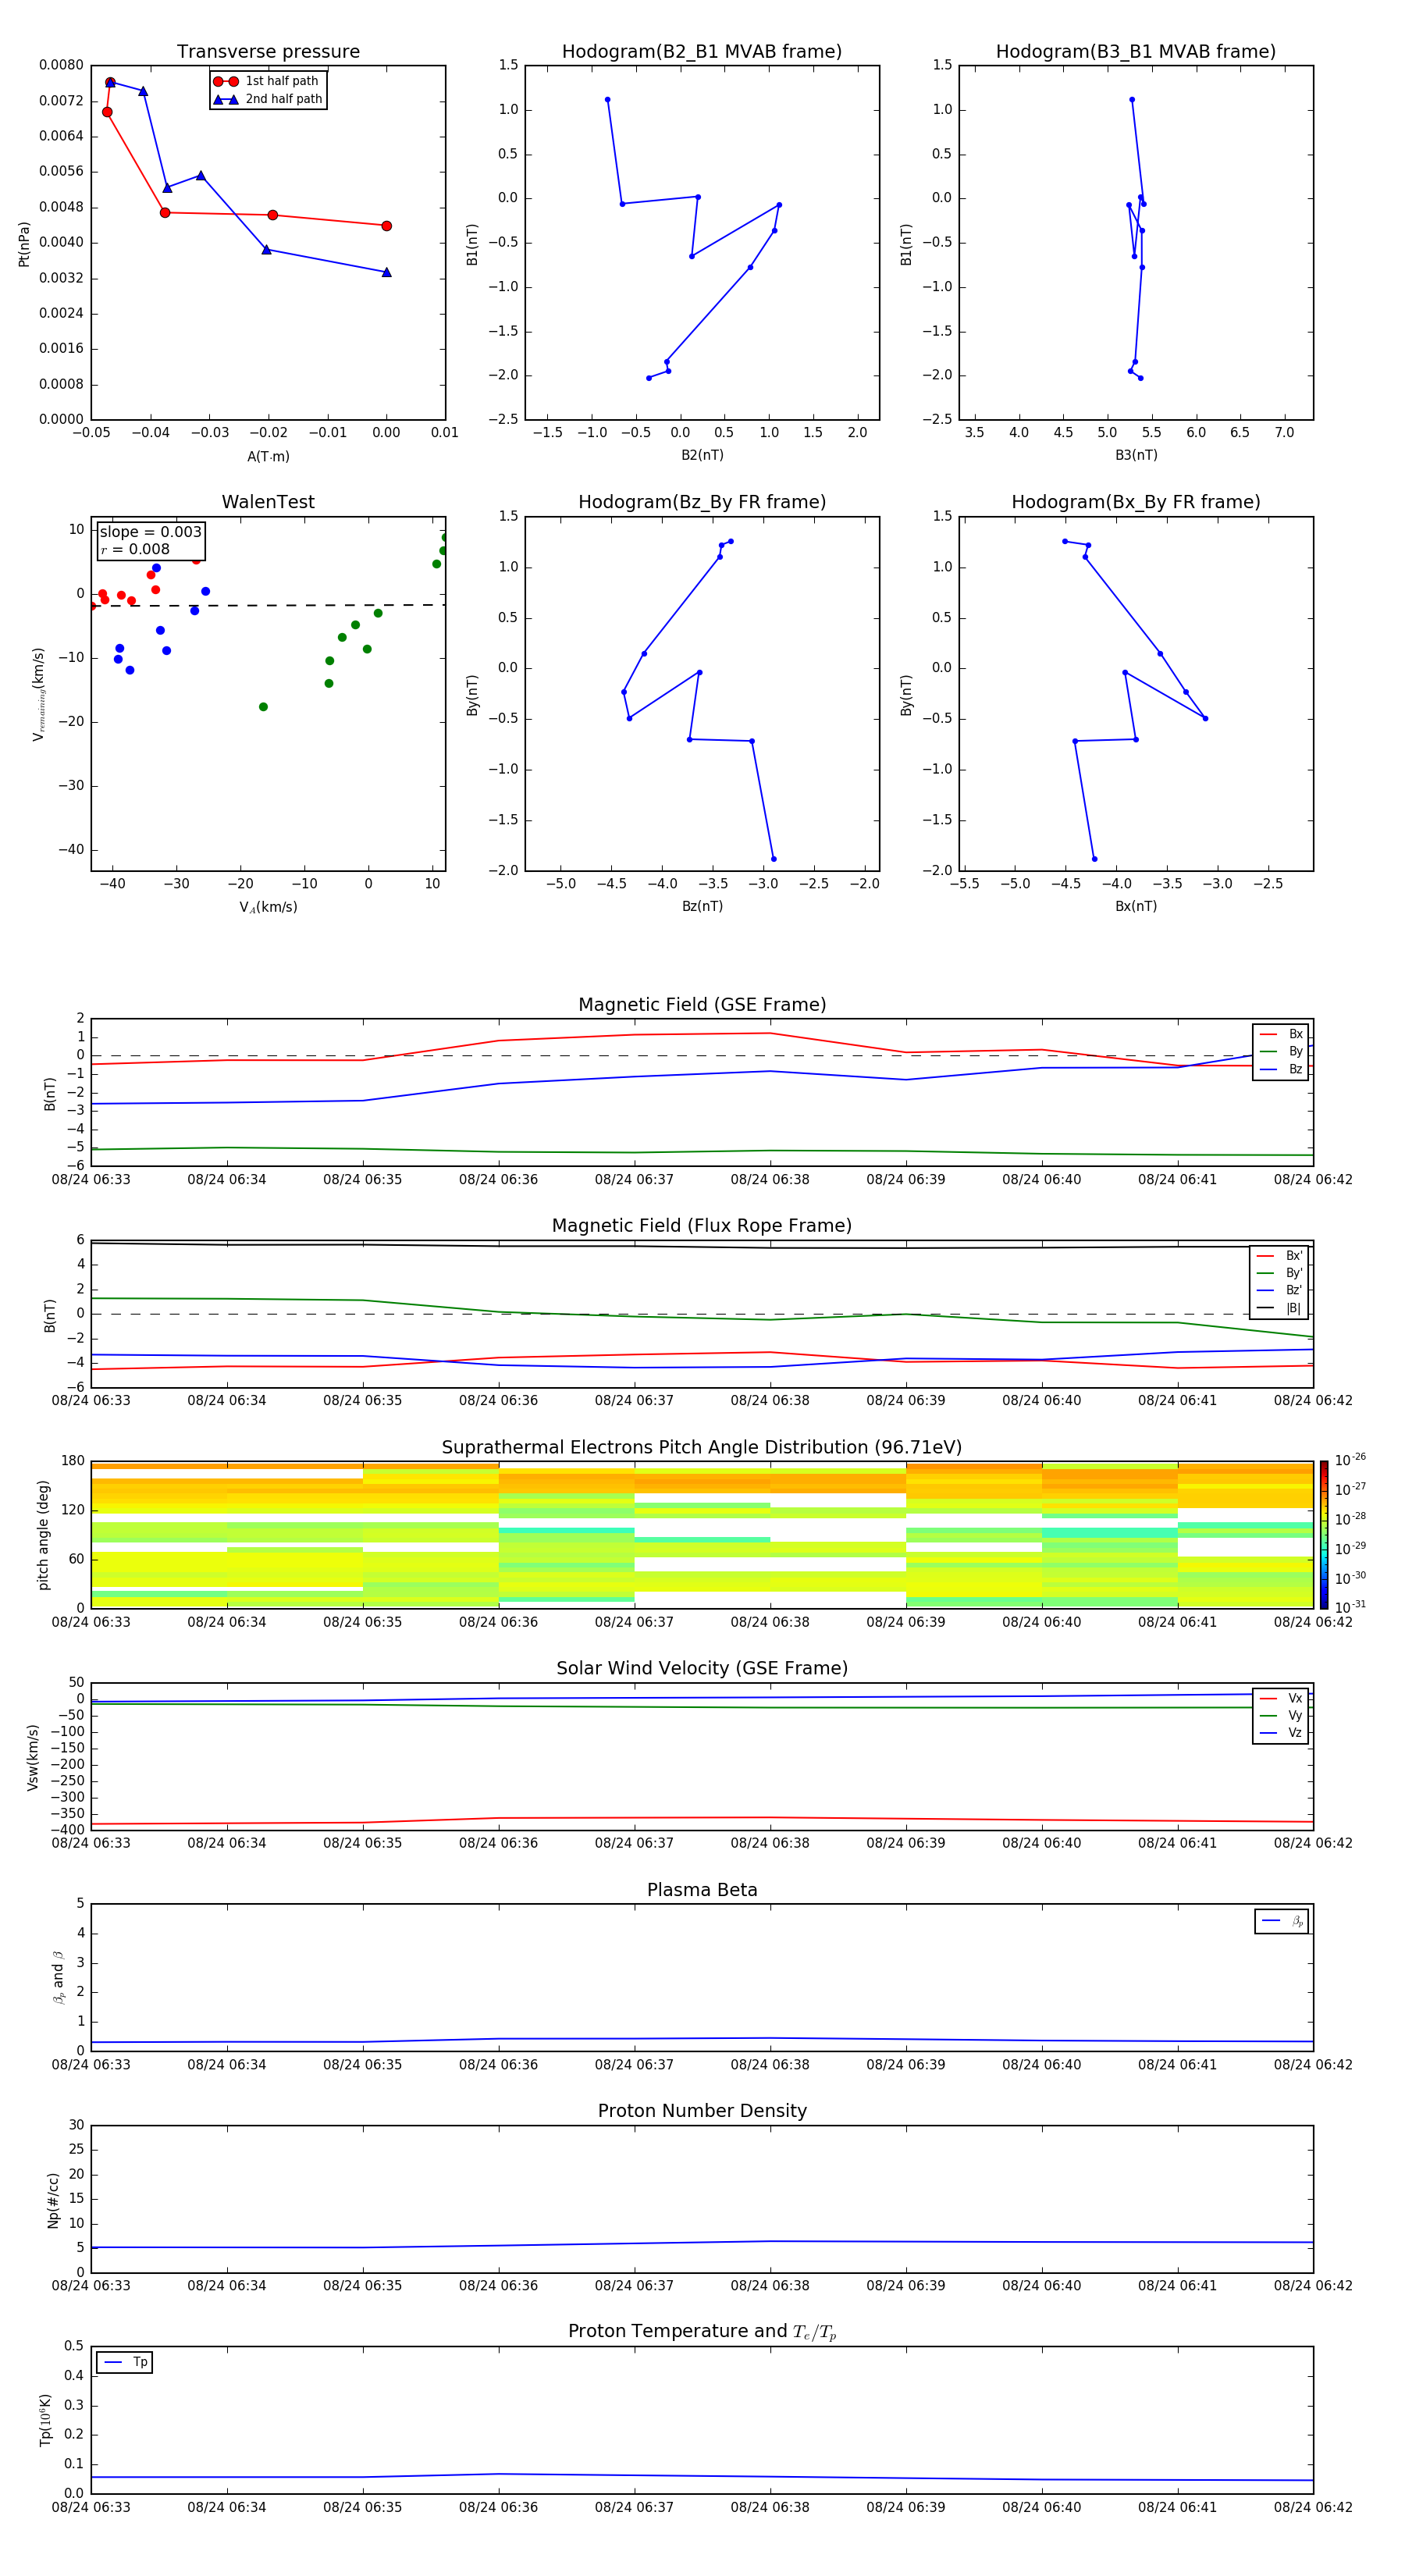
Task: Click the 'Magnetic Field (Flux Rope Frame)' title
Action: [x=702, y=1226]
